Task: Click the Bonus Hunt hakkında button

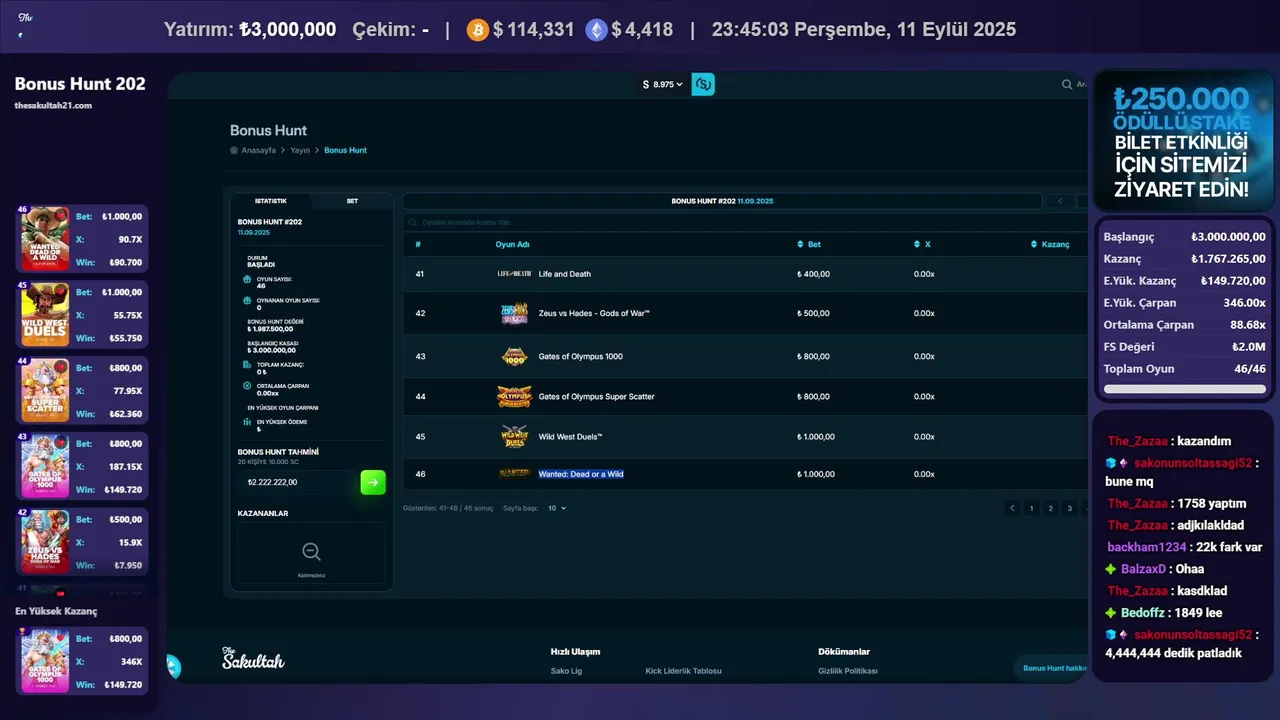Action: point(1051,668)
